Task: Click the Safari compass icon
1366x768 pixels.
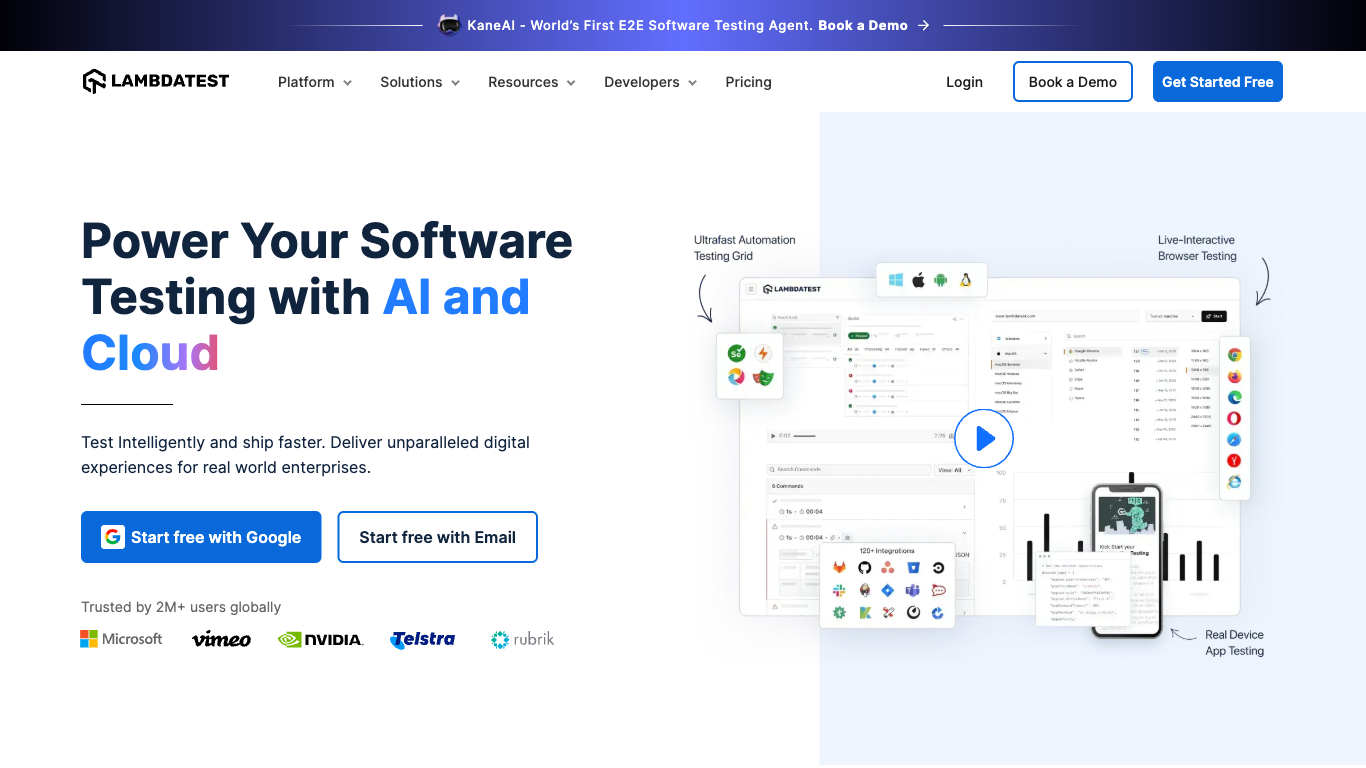Action: 1235,439
